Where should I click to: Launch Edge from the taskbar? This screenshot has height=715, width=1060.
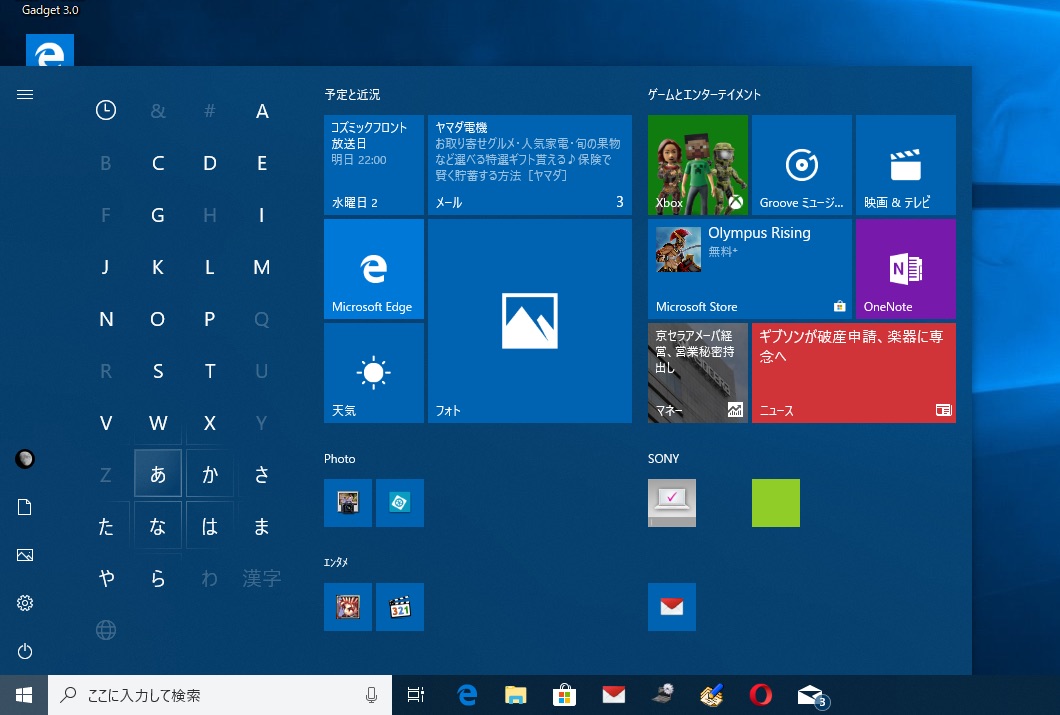467,695
